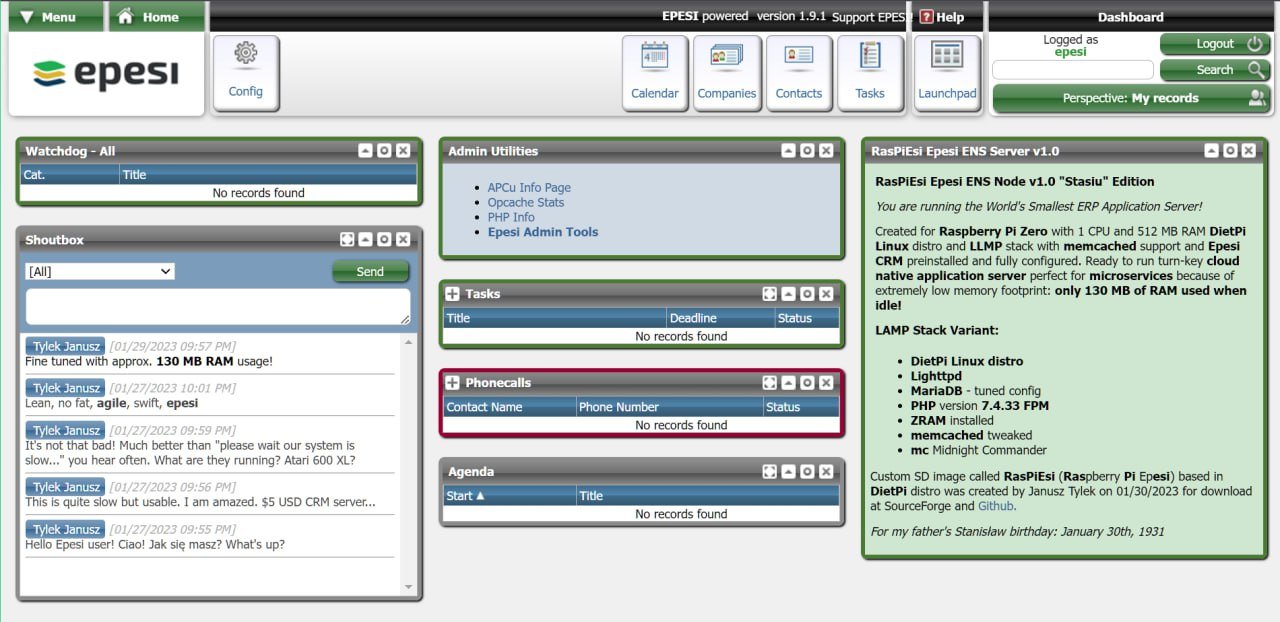The width and height of the screenshot is (1280, 622).
Task: Open the Perspective selector
Action: click(1129, 98)
